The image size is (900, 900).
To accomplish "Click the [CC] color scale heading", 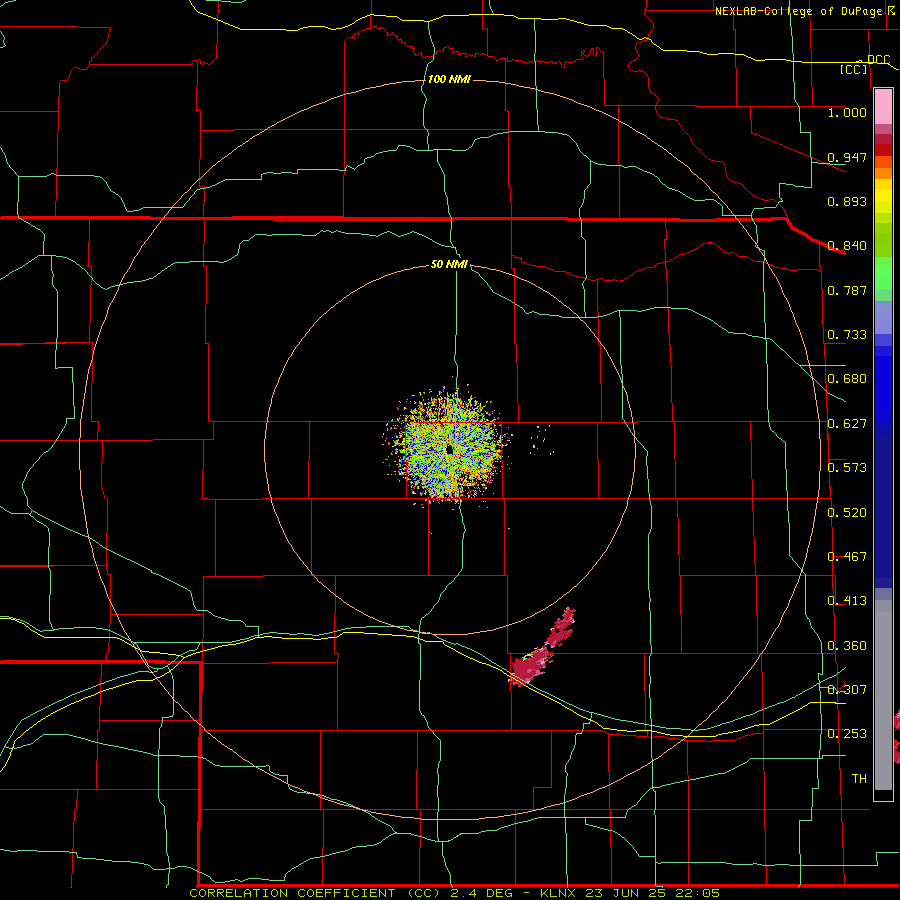I will [x=854, y=69].
